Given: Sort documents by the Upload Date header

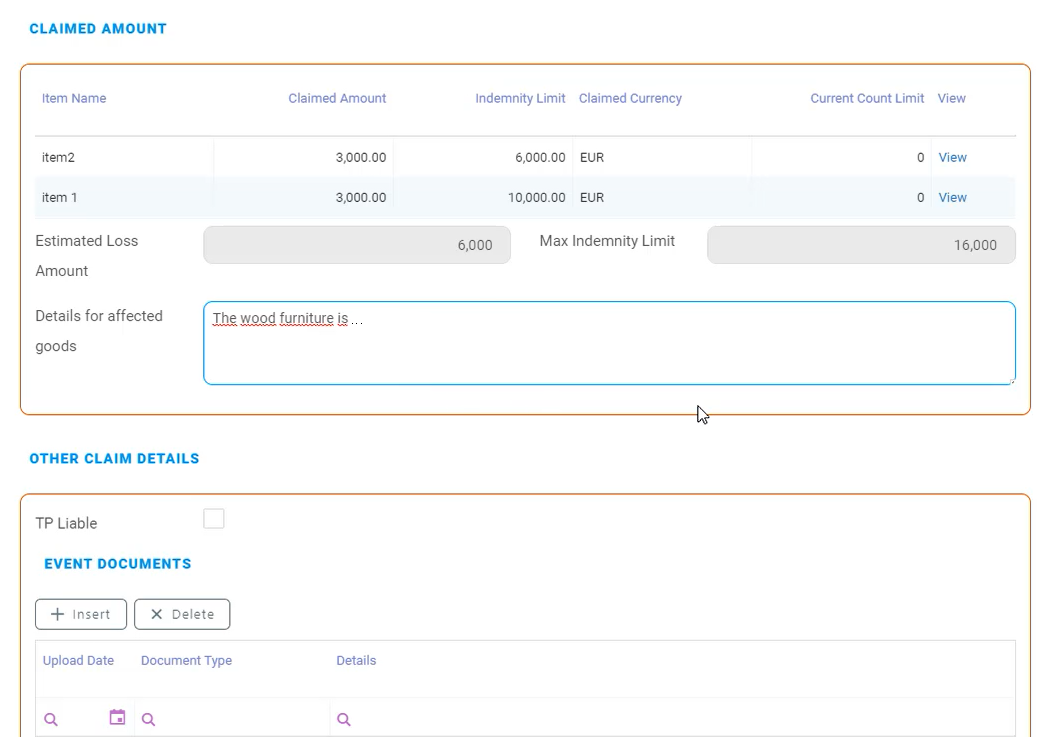Looking at the screenshot, I should click(78, 660).
